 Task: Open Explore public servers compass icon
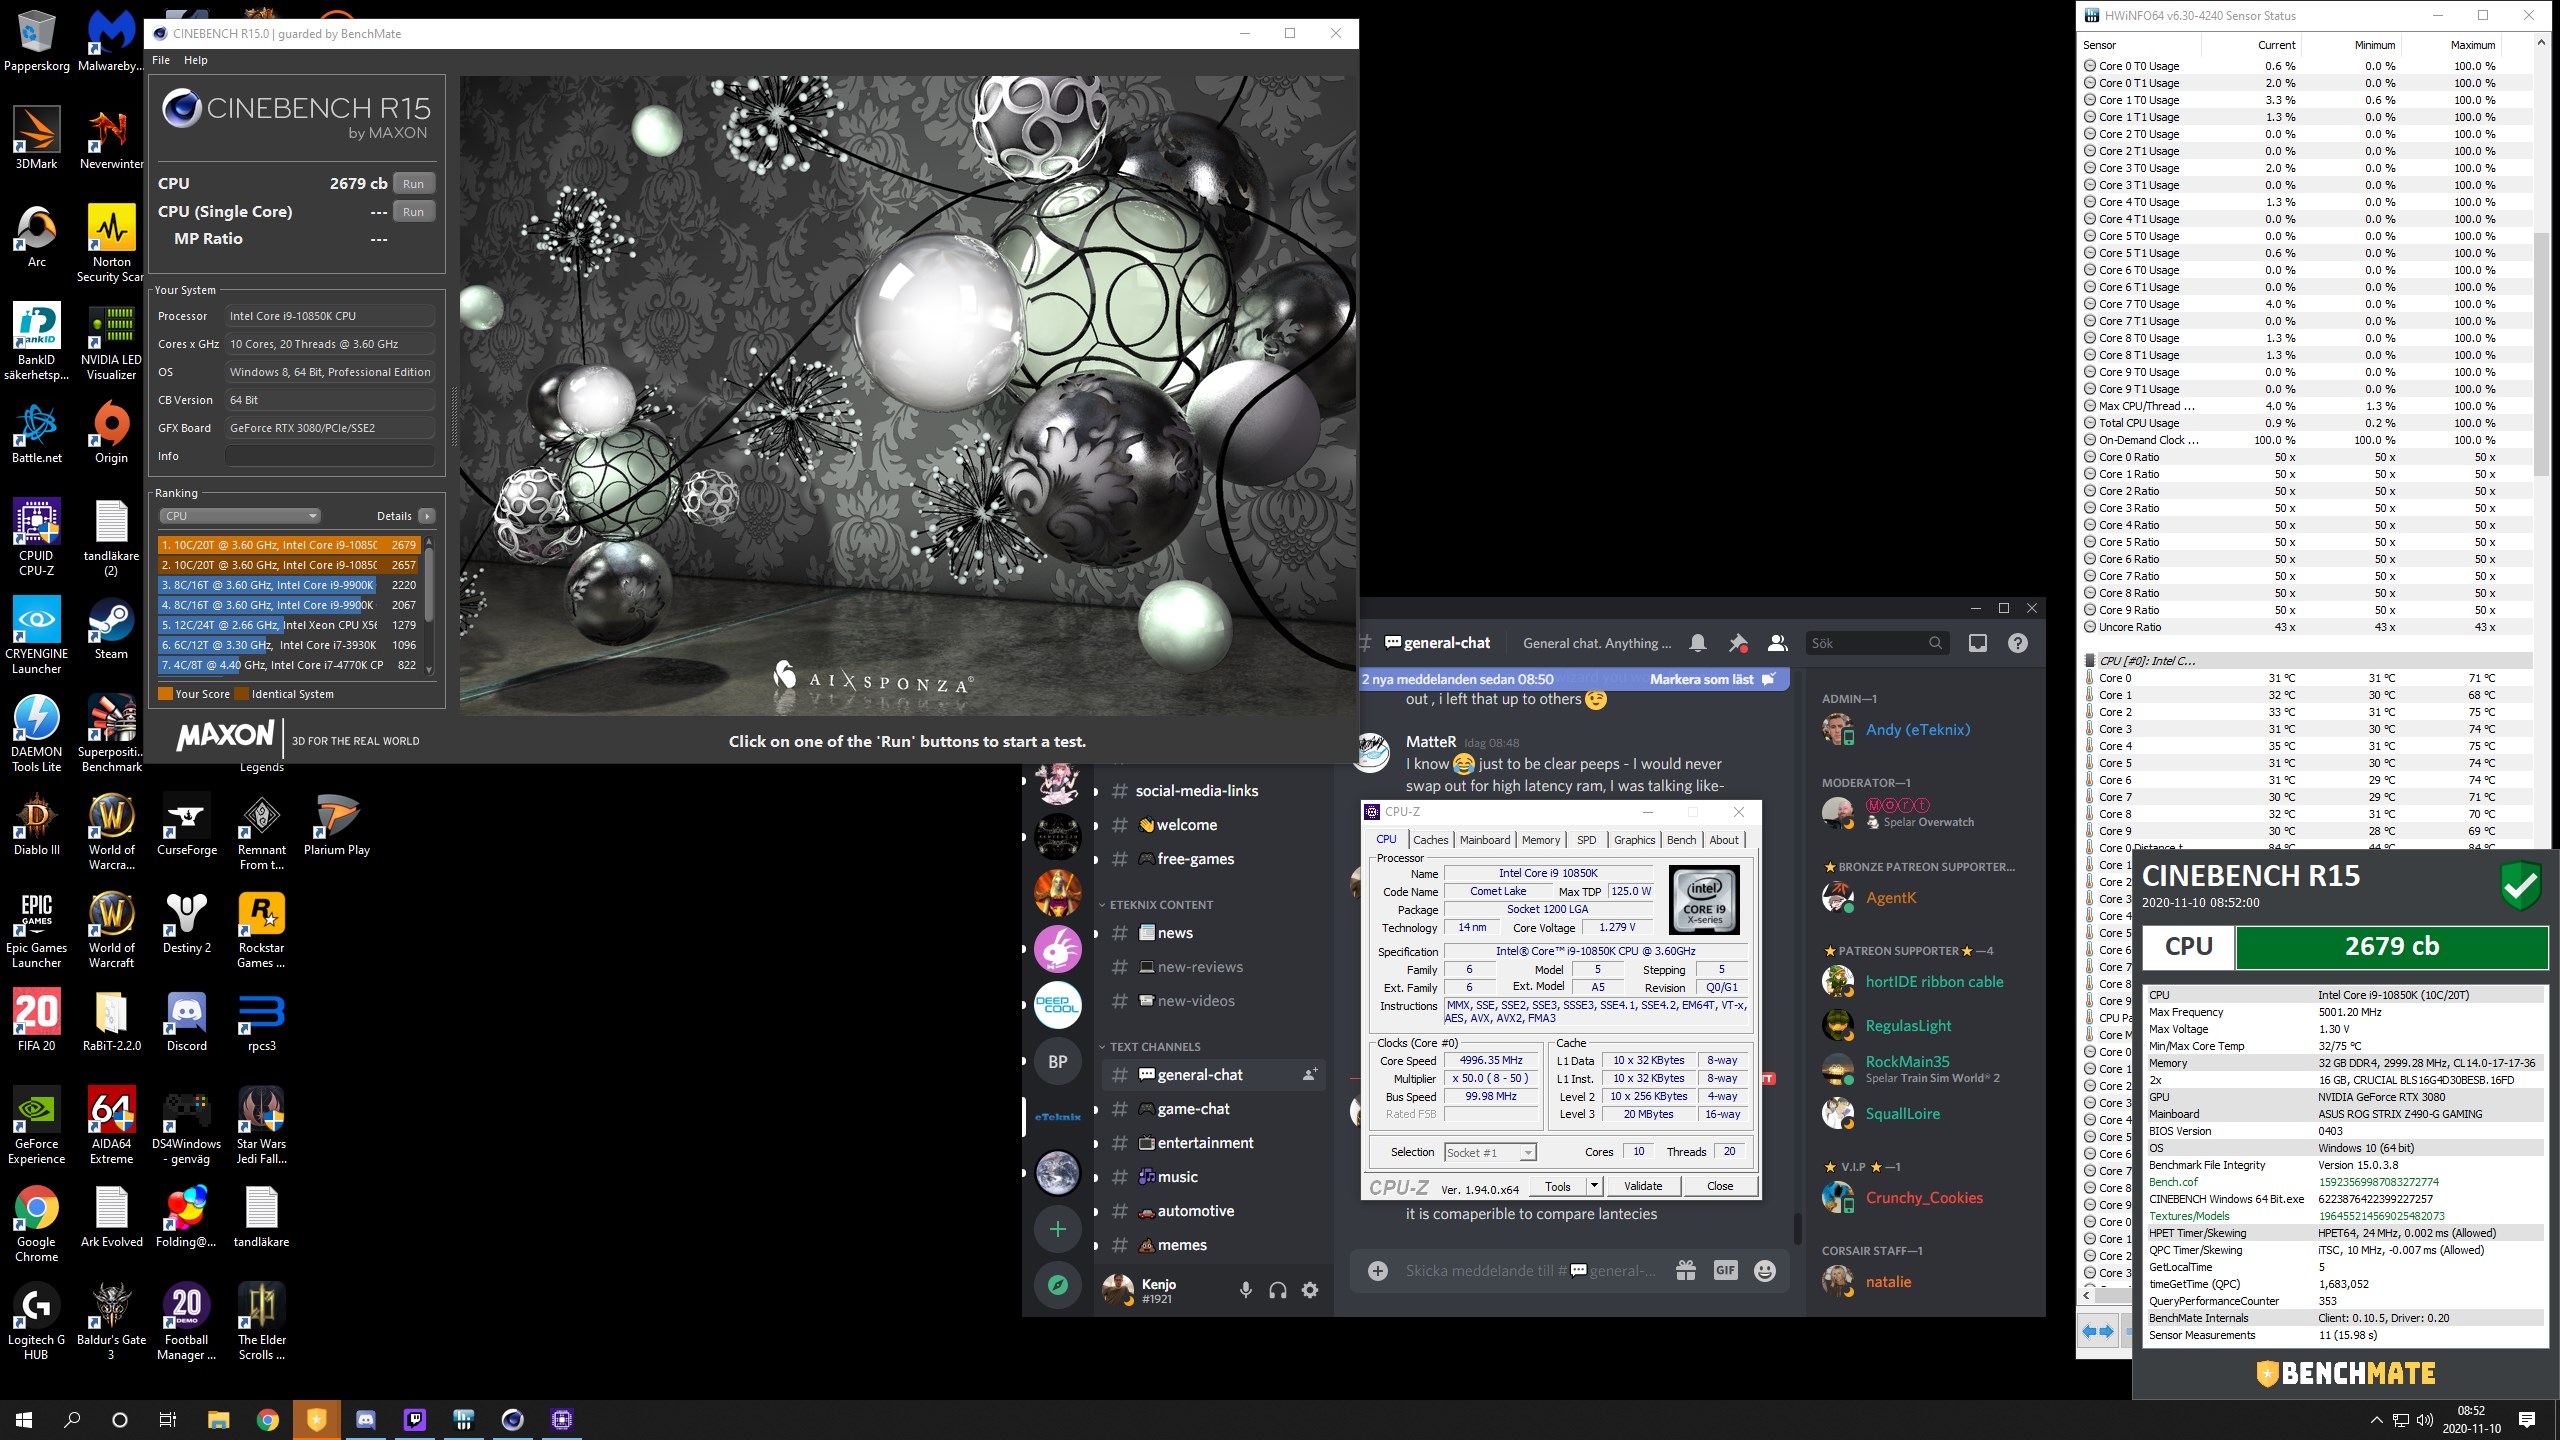(x=1058, y=1285)
